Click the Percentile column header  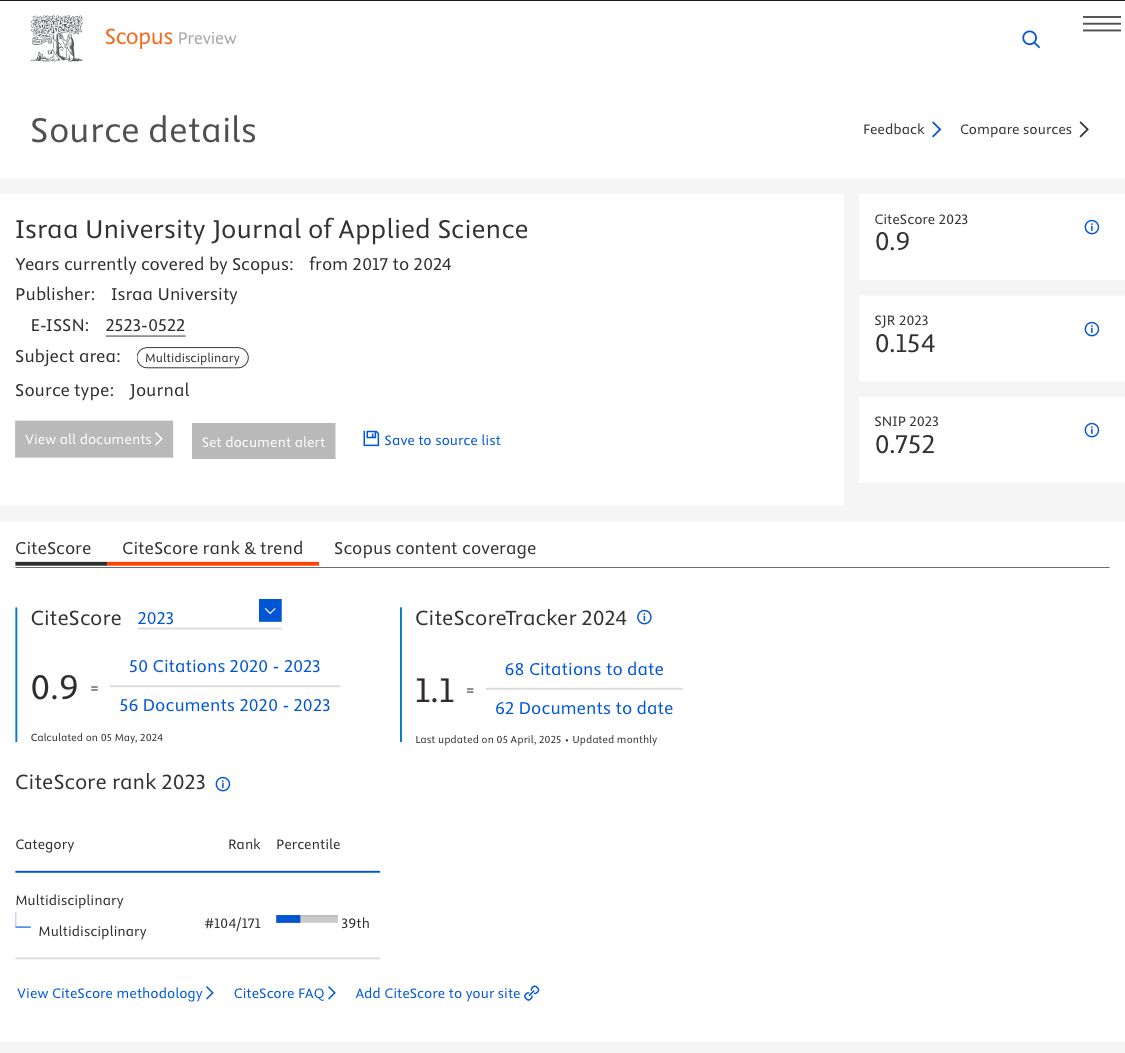pyautogui.click(x=308, y=844)
